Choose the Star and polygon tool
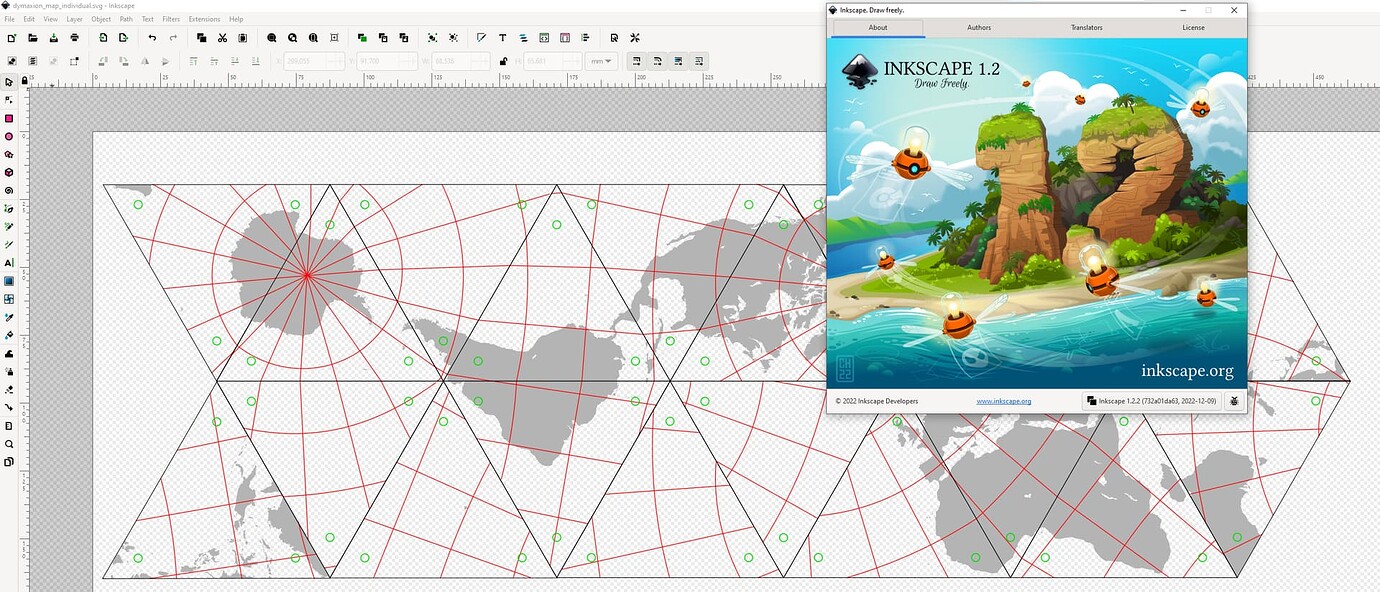 pos(10,155)
